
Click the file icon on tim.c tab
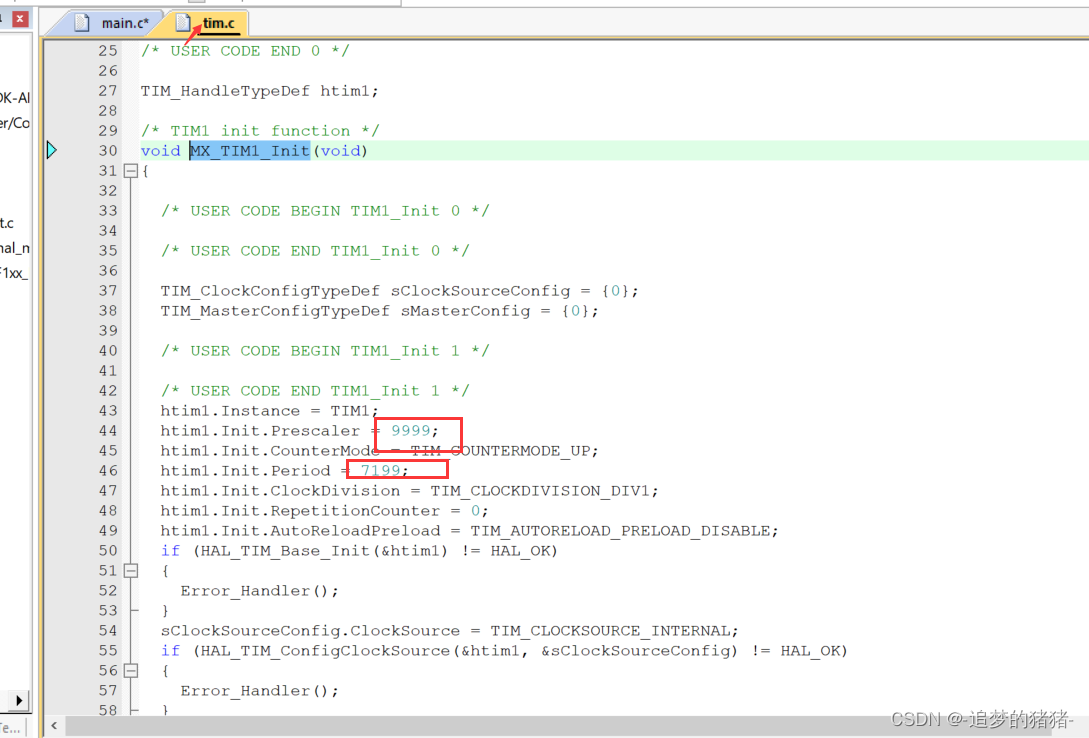pyautogui.click(x=183, y=23)
